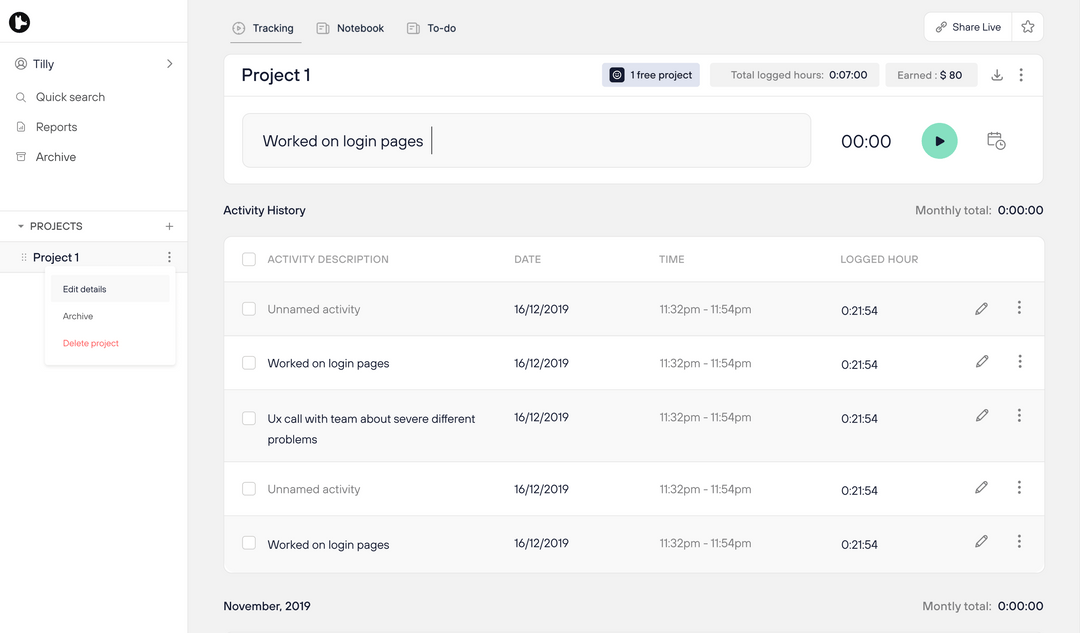This screenshot has width=1080, height=633.
Task: Toggle Project 1 sidebar three-dot menu
Action: (x=169, y=258)
